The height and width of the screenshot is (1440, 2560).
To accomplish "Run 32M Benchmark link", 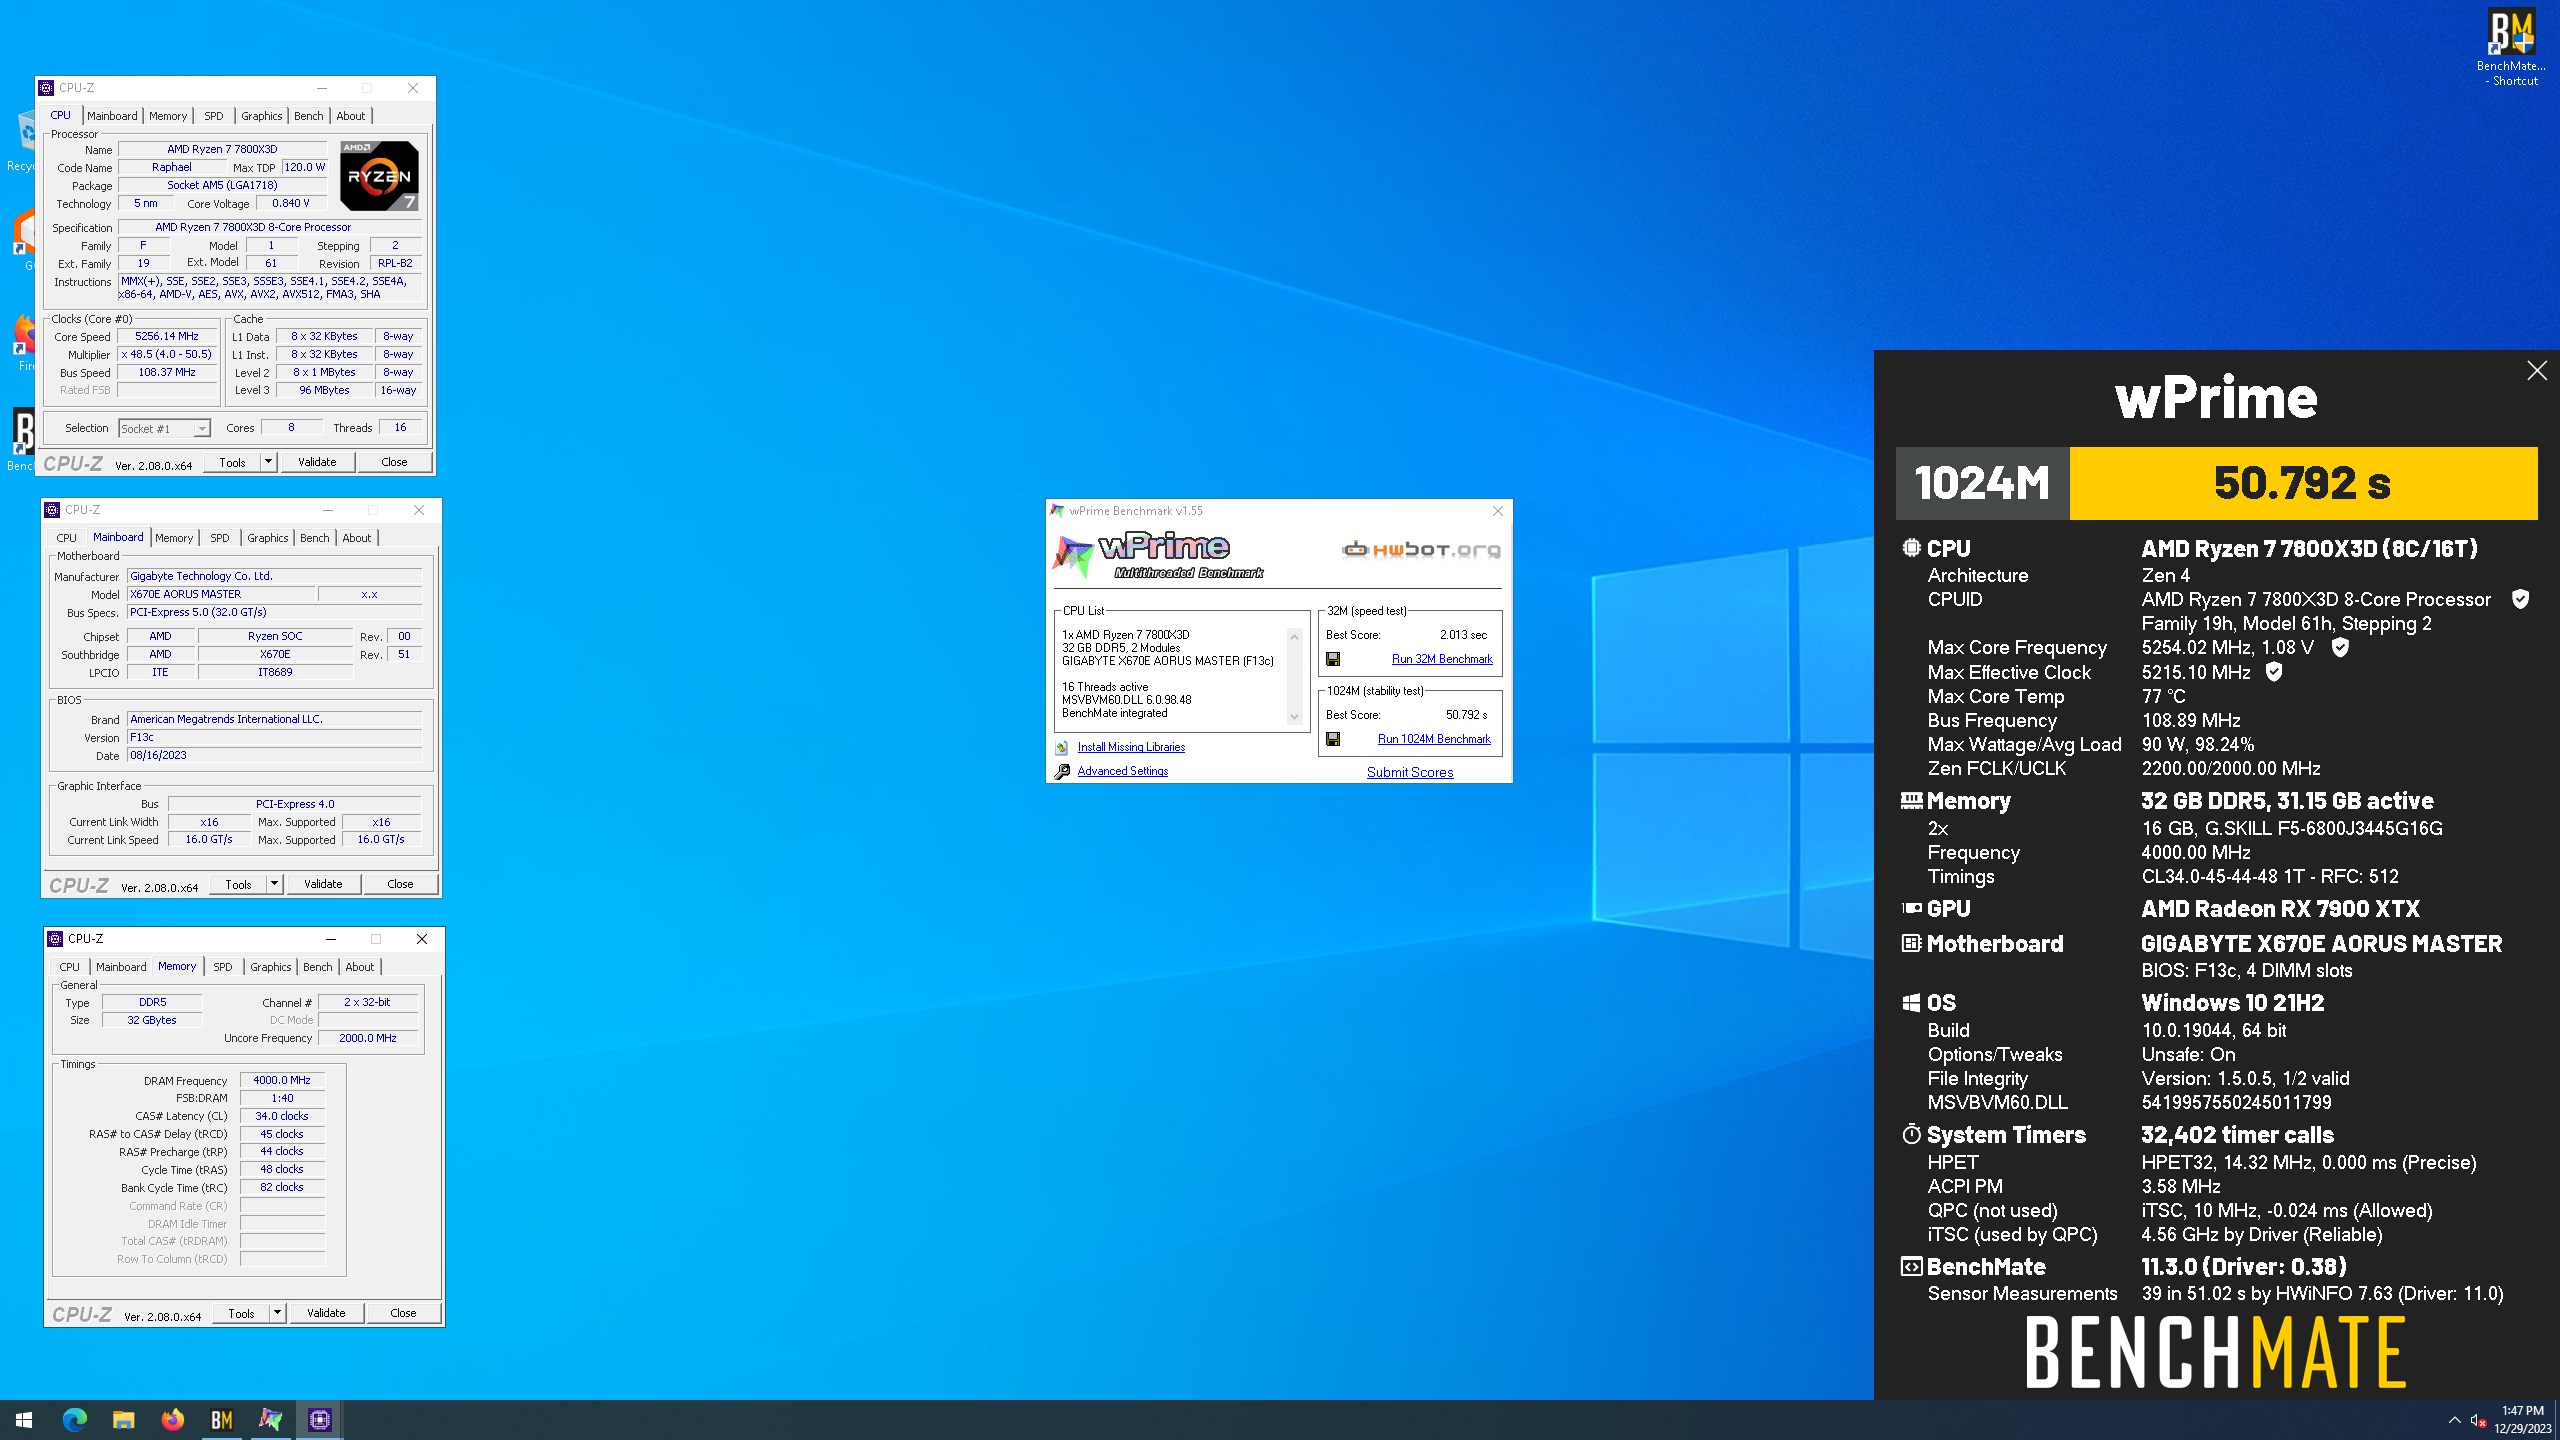I will click(x=1442, y=659).
